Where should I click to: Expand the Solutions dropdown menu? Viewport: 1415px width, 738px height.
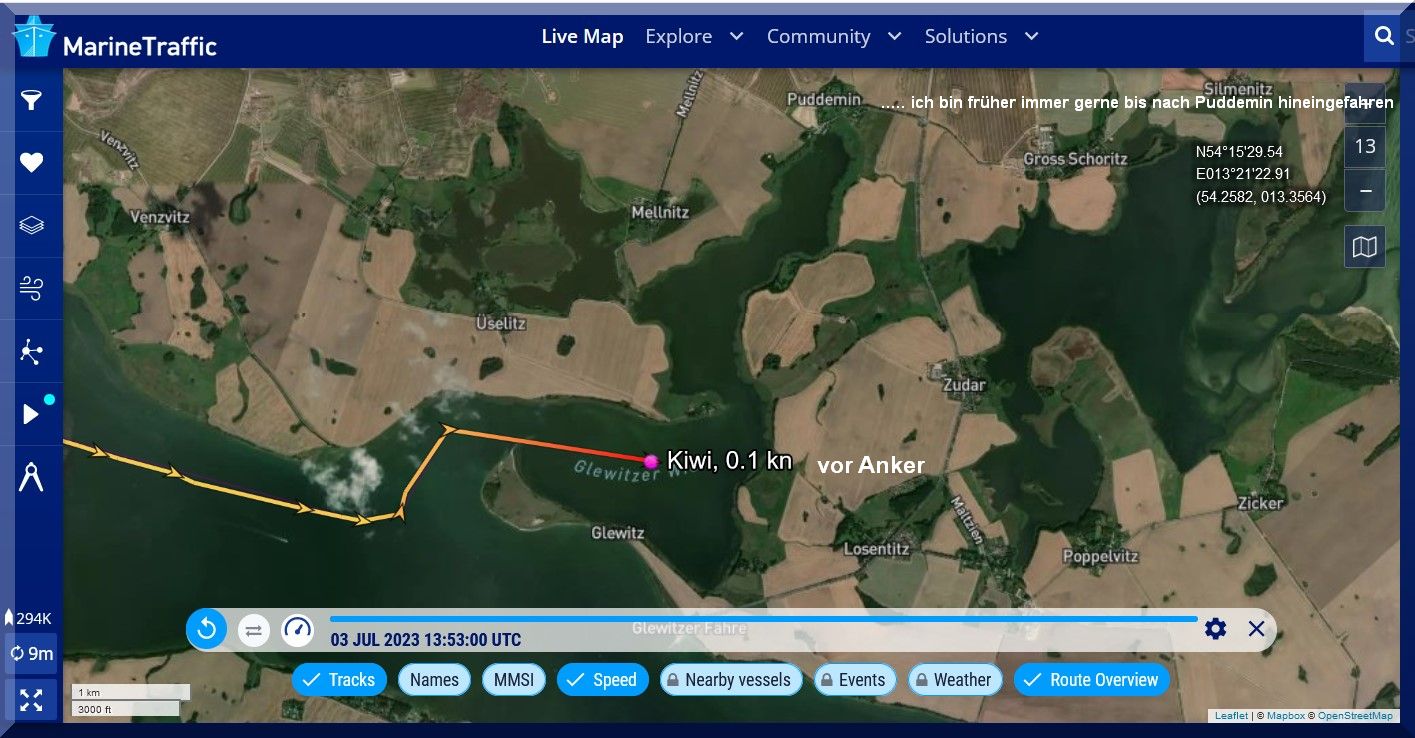point(981,36)
